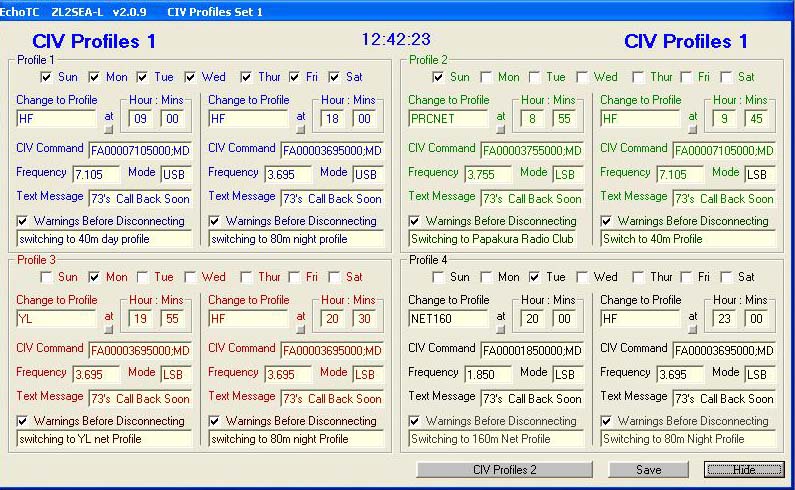Screen dimensions: 795x490
Task: Click the small "at" button beside Profile 4's 23:00 entry
Action: [x=691, y=328]
